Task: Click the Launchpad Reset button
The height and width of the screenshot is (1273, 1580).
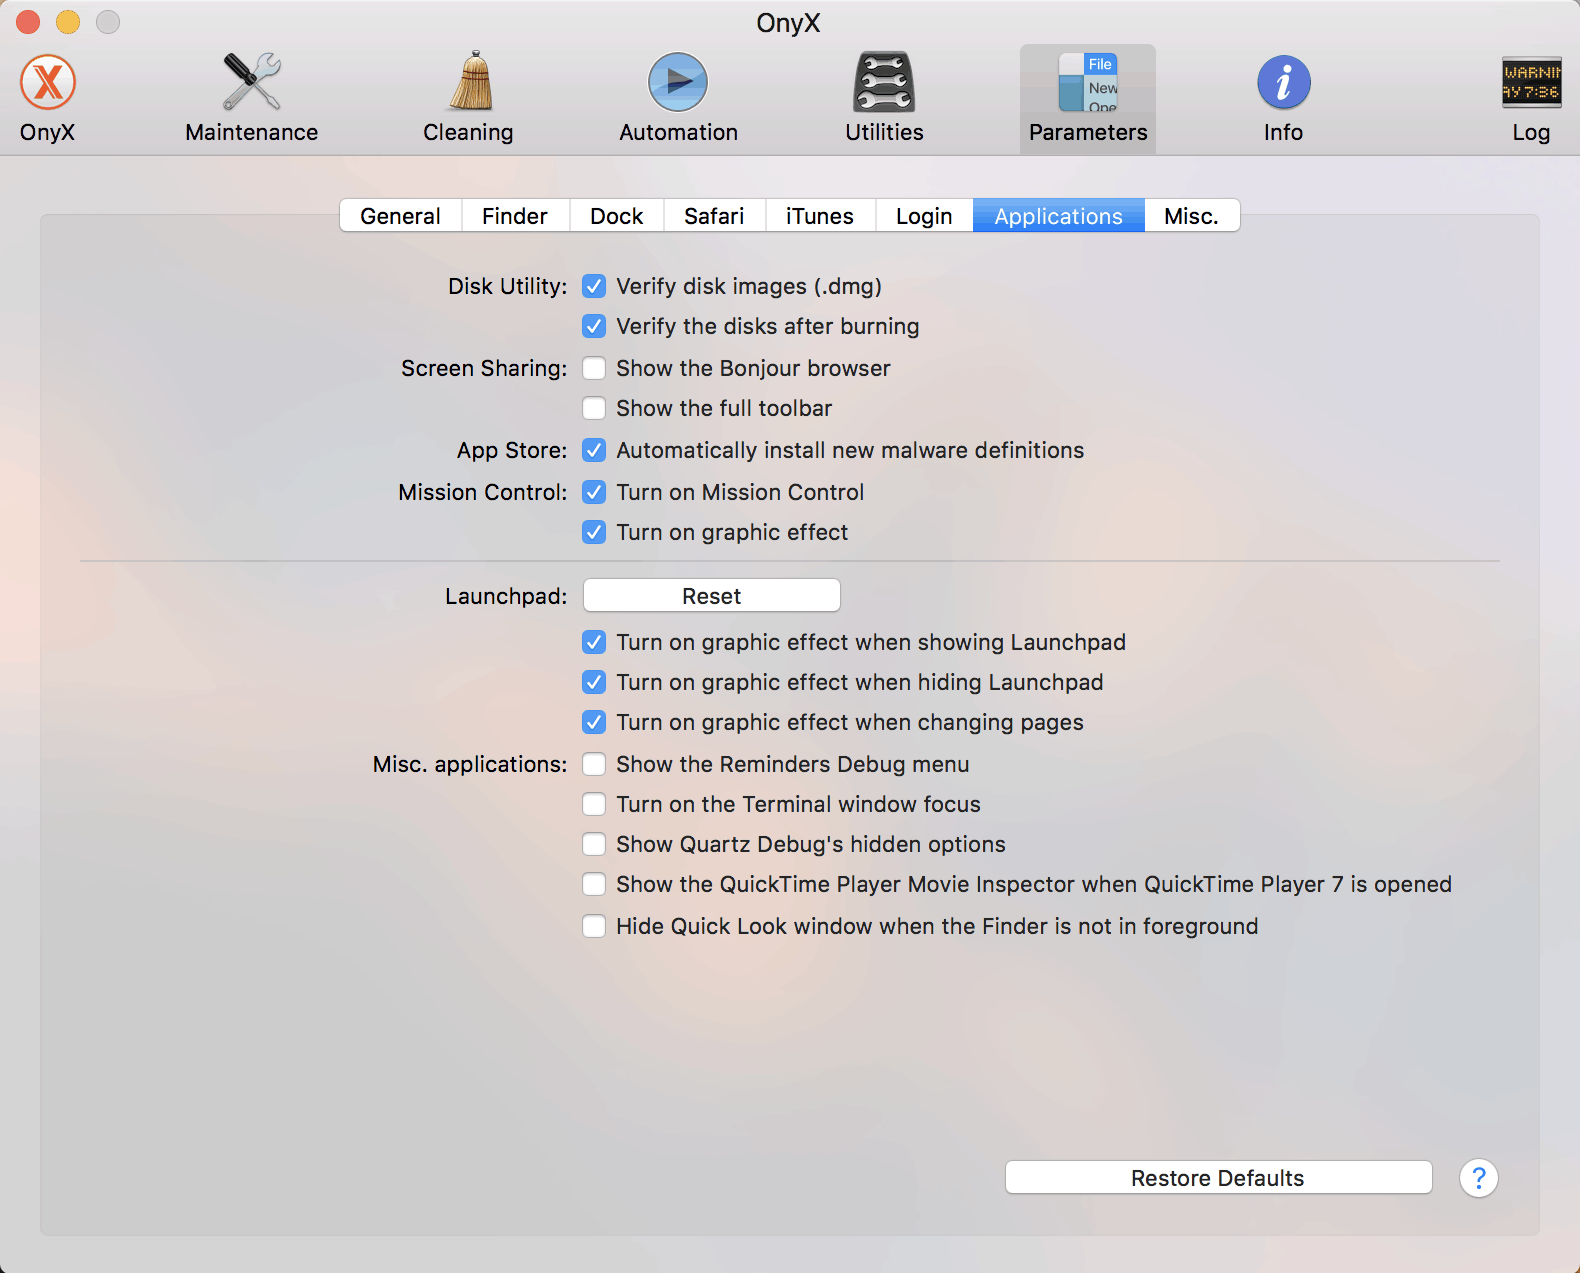Action: [x=712, y=596]
